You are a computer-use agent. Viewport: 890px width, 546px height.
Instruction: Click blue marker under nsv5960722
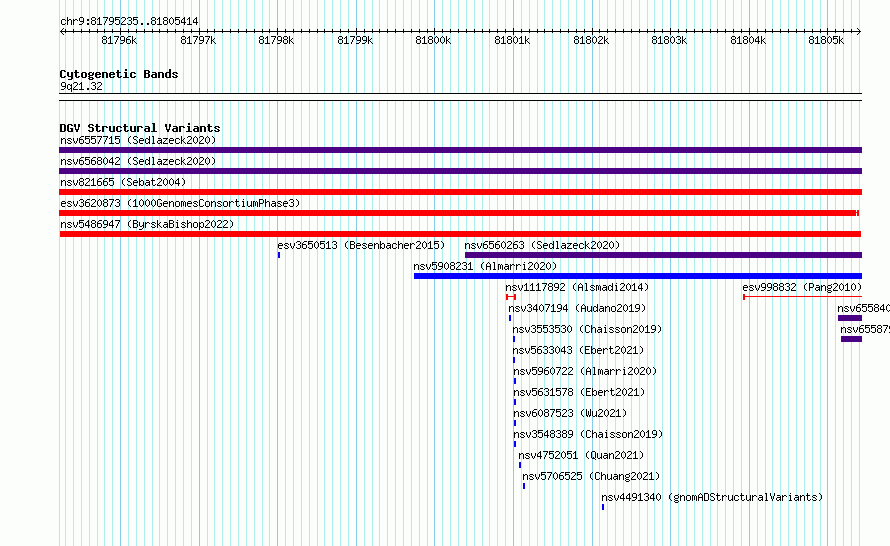click(x=515, y=381)
